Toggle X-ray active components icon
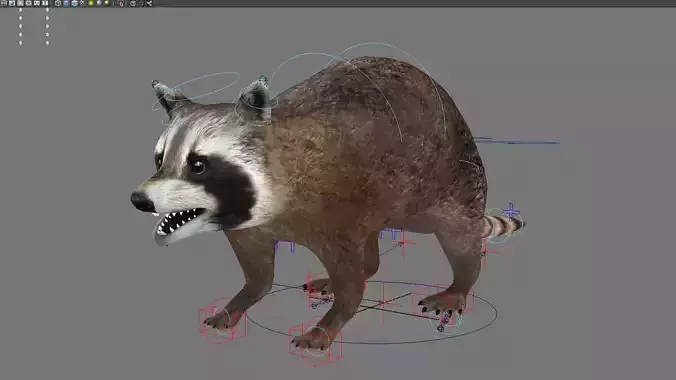The width and height of the screenshot is (676, 380). tap(141, 3)
